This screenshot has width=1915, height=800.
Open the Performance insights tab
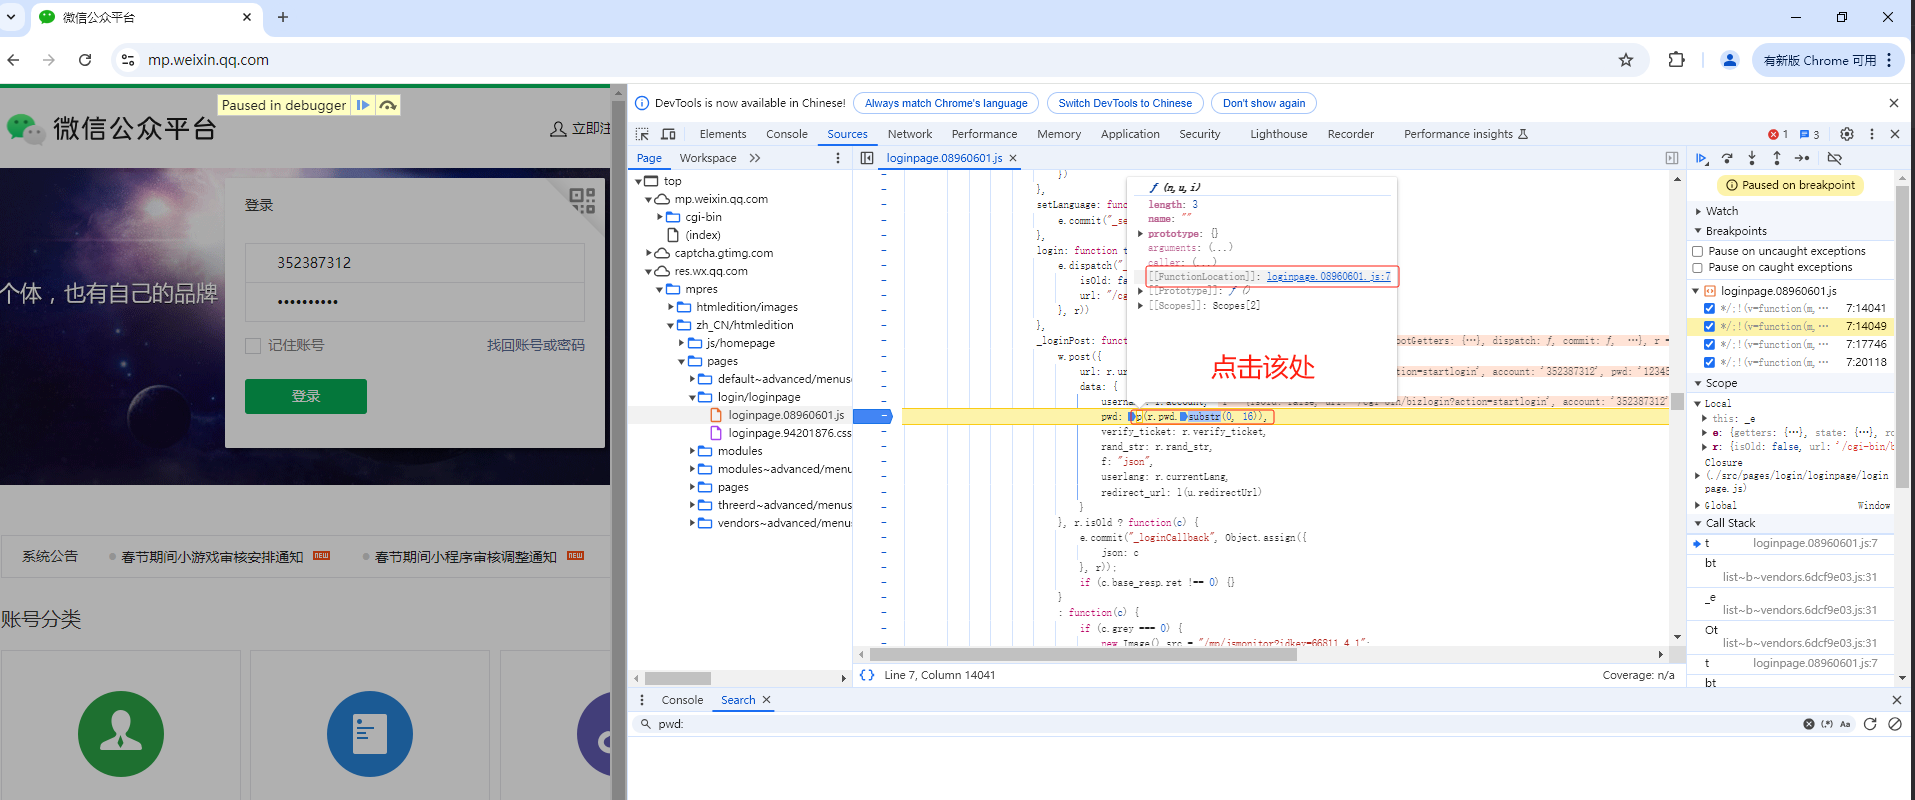point(1465,134)
